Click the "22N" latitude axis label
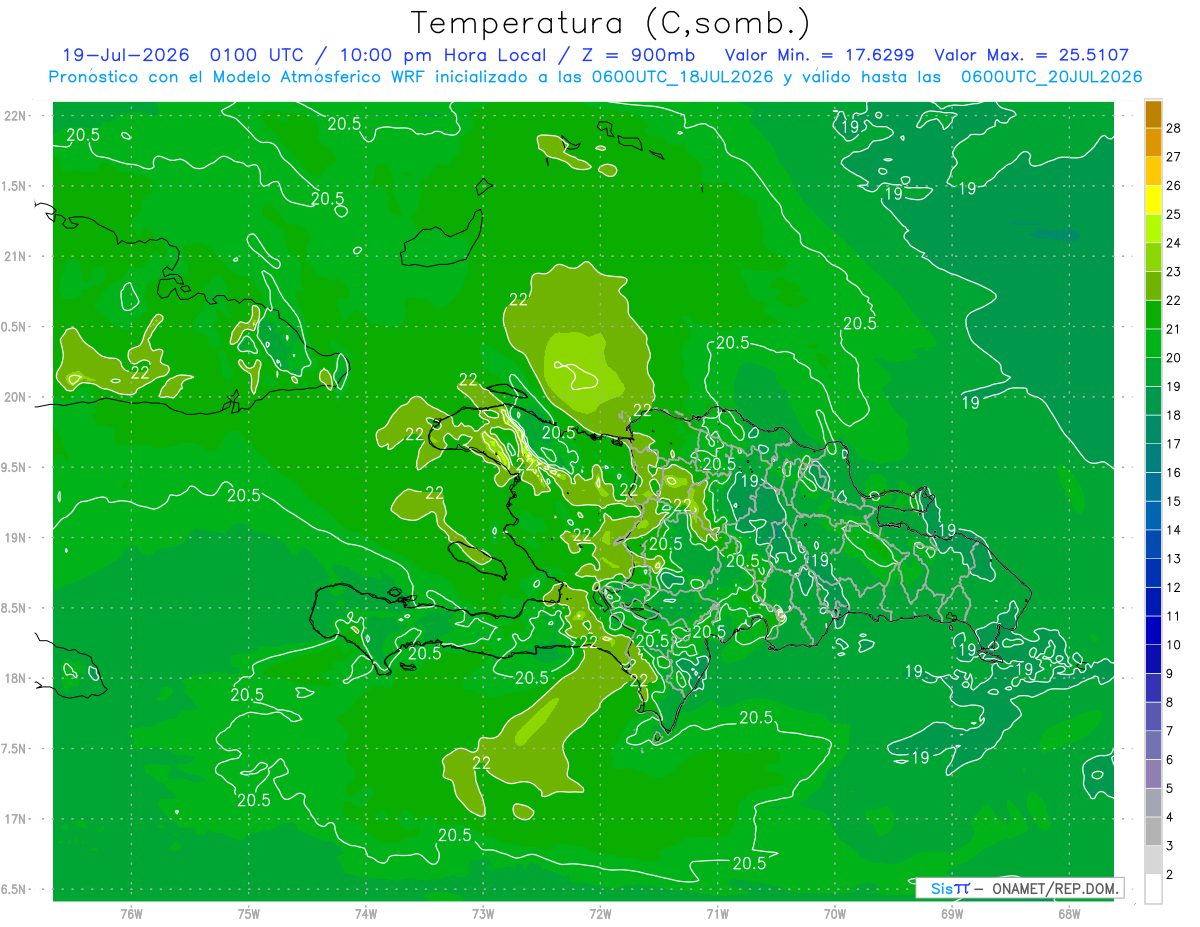Viewport: 1200px width, 927px height. tap(15, 116)
